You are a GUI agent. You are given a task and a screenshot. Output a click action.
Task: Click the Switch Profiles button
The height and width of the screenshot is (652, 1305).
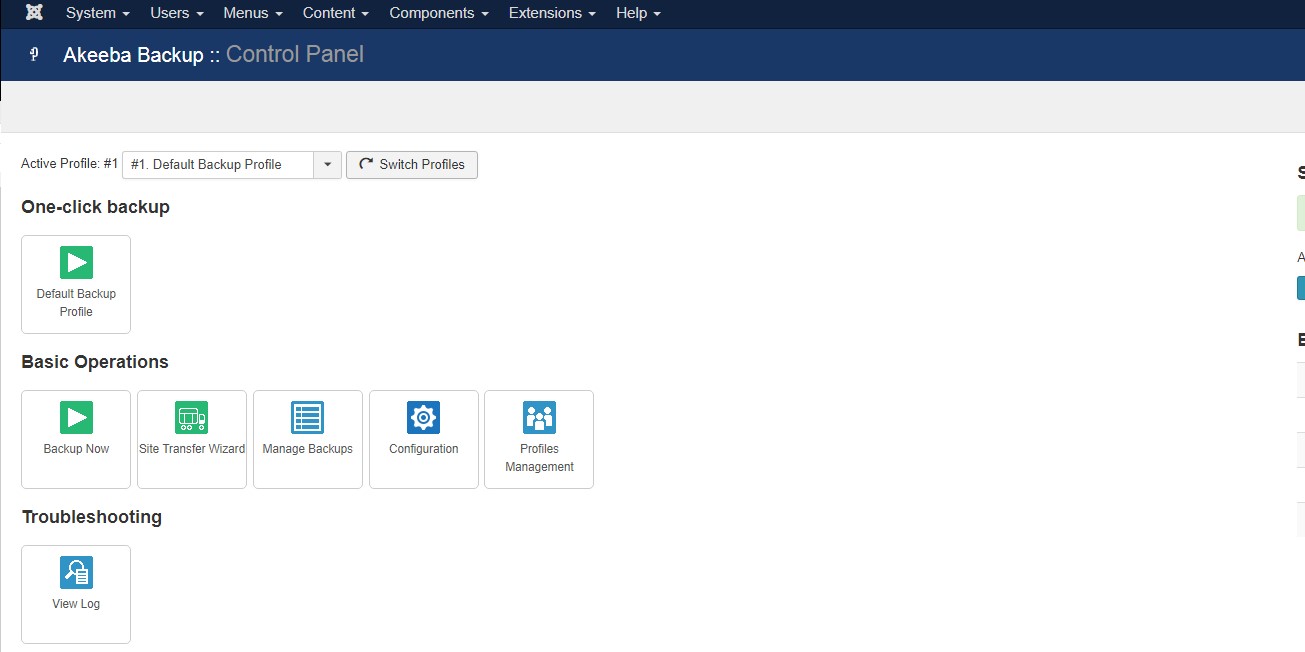pos(411,164)
